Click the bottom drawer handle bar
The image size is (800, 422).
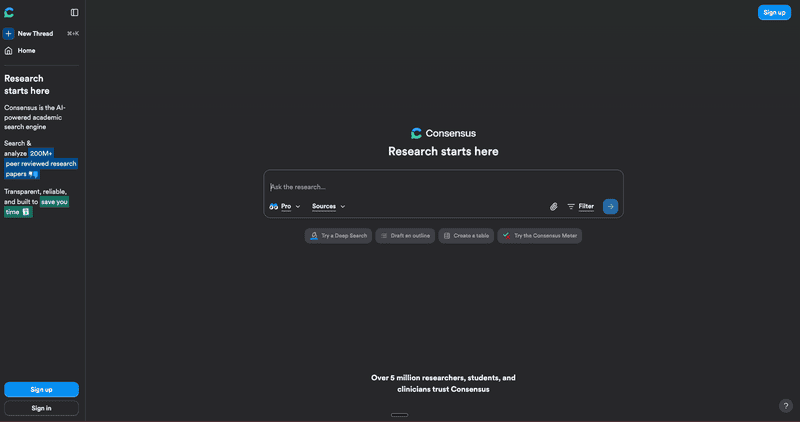point(399,415)
